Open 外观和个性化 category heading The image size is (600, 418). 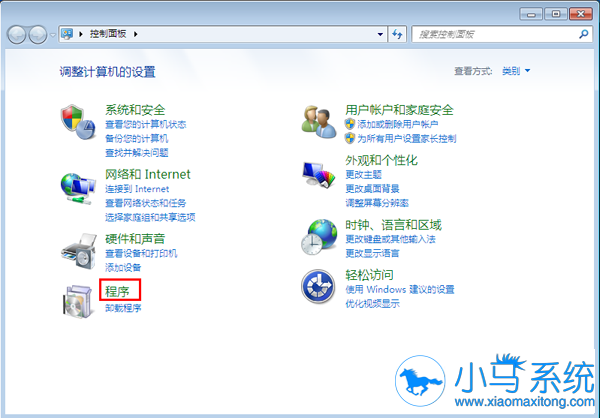(381, 160)
